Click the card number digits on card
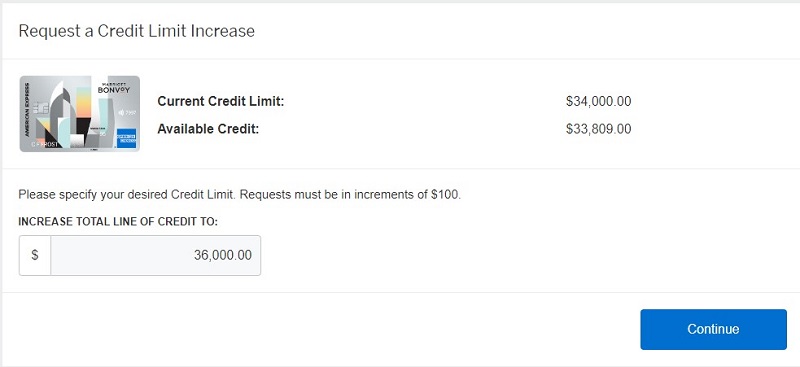The image size is (800, 367). click(131, 112)
